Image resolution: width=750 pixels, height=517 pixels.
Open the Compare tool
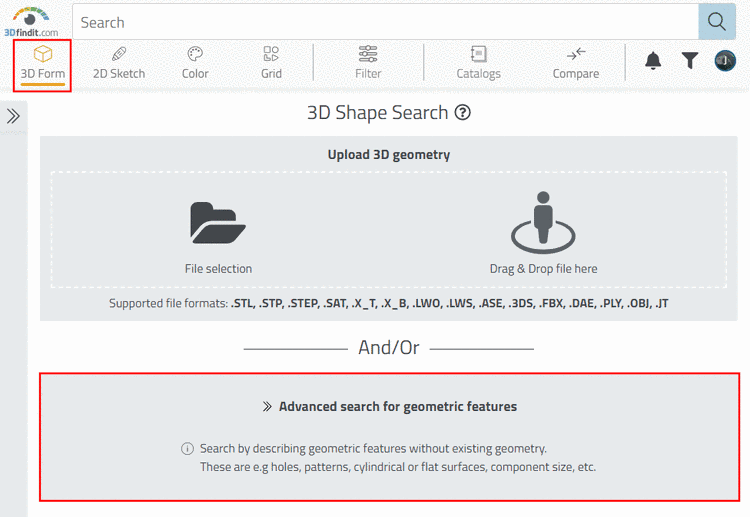pyautogui.click(x=576, y=62)
